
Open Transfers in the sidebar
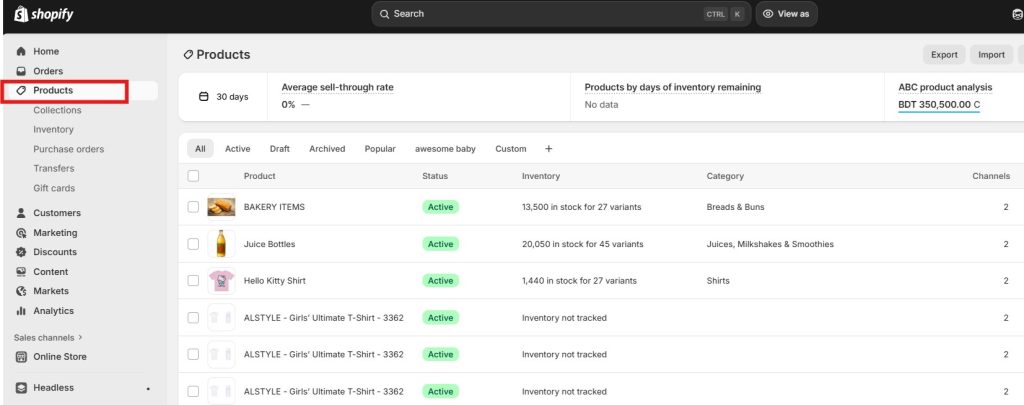(x=54, y=169)
